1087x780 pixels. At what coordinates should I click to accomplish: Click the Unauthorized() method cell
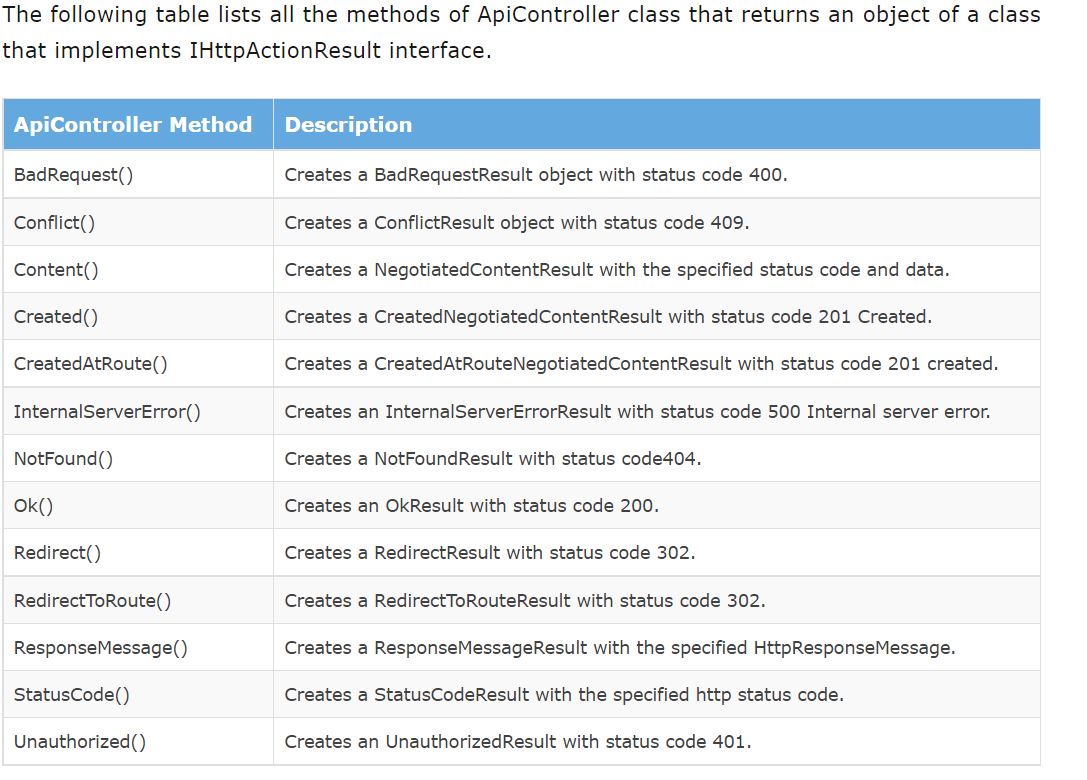click(x=80, y=741)
